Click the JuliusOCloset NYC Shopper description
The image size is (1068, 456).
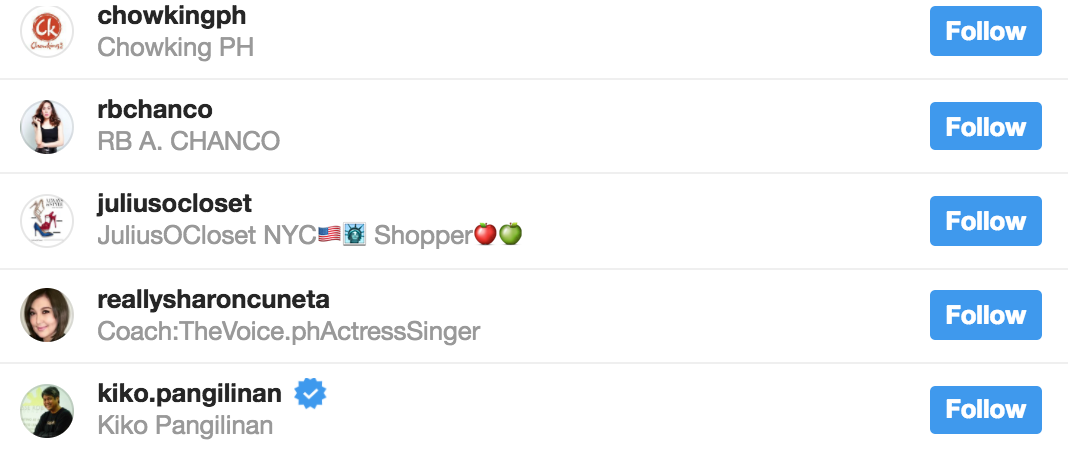click(x=310, y=236)
